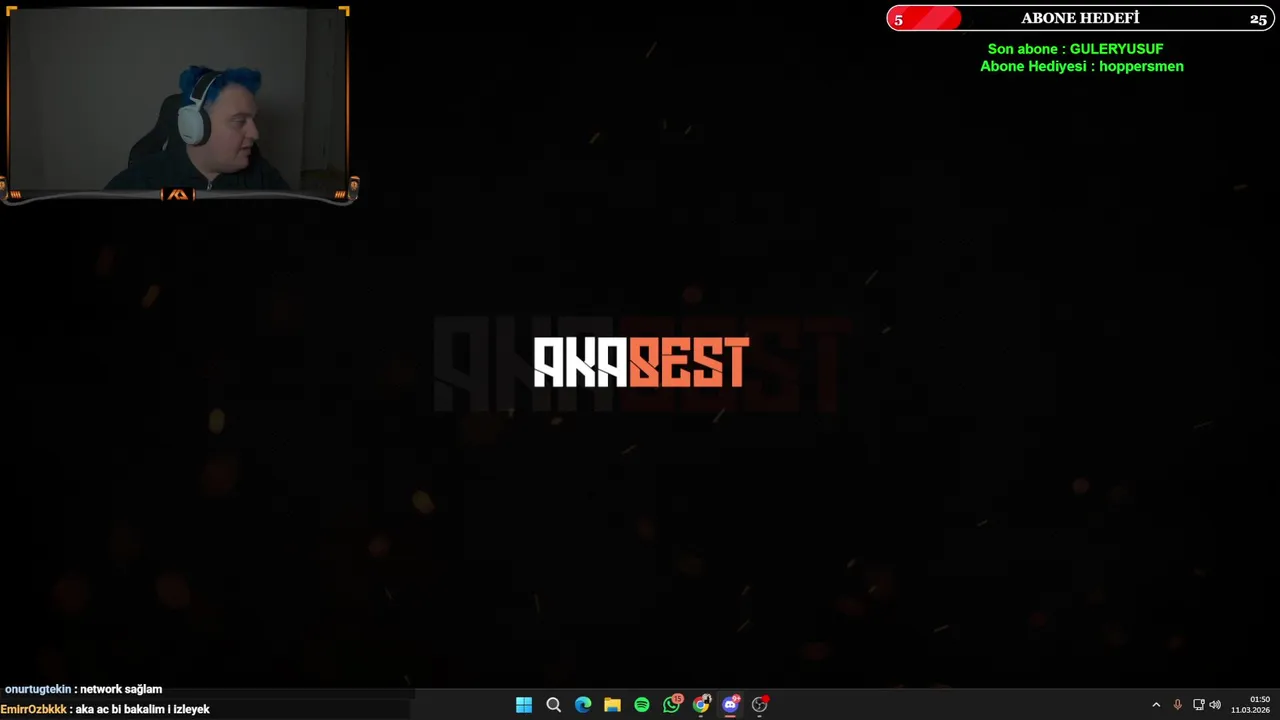Image resolution: width=1280 pixels, height=720 pixels.
Task: Click subscriber goal target number 25
Action: [1258, 19]
